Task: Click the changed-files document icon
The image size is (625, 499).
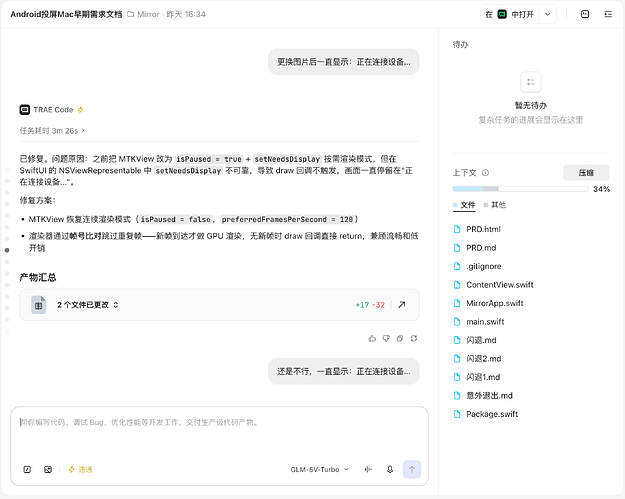Action: pyautogui.click(x=39, y=305)
